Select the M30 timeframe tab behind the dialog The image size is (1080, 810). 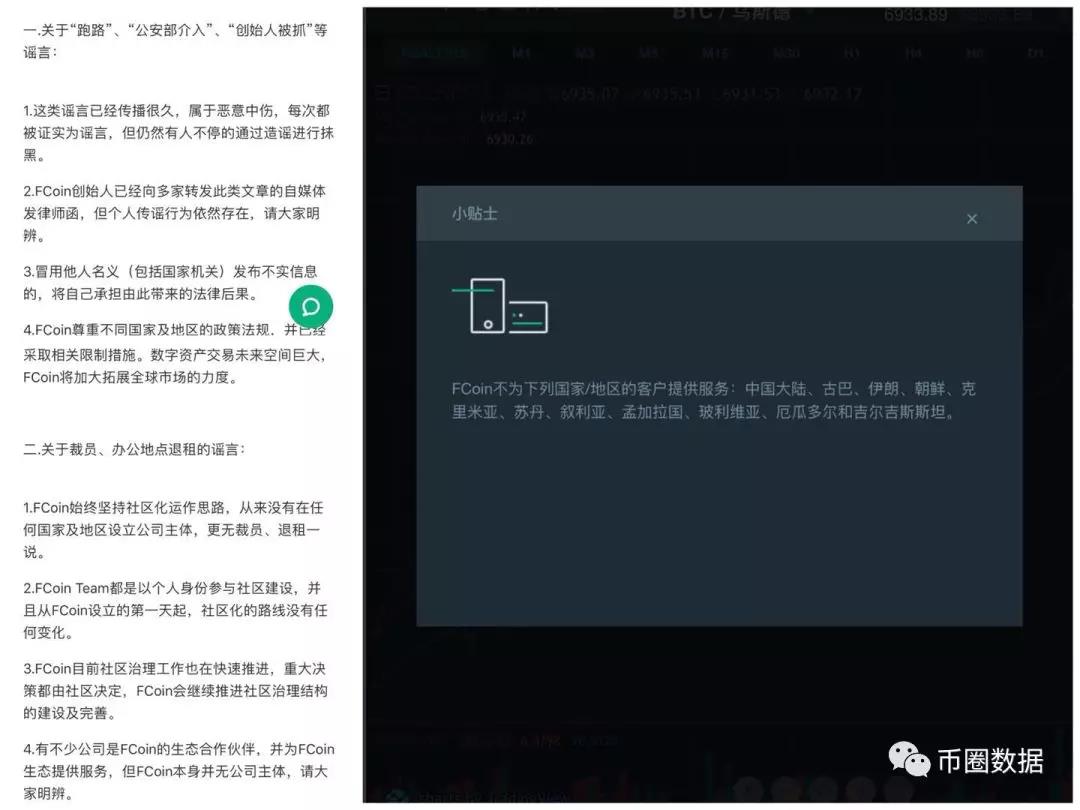(x=786, y=53)
